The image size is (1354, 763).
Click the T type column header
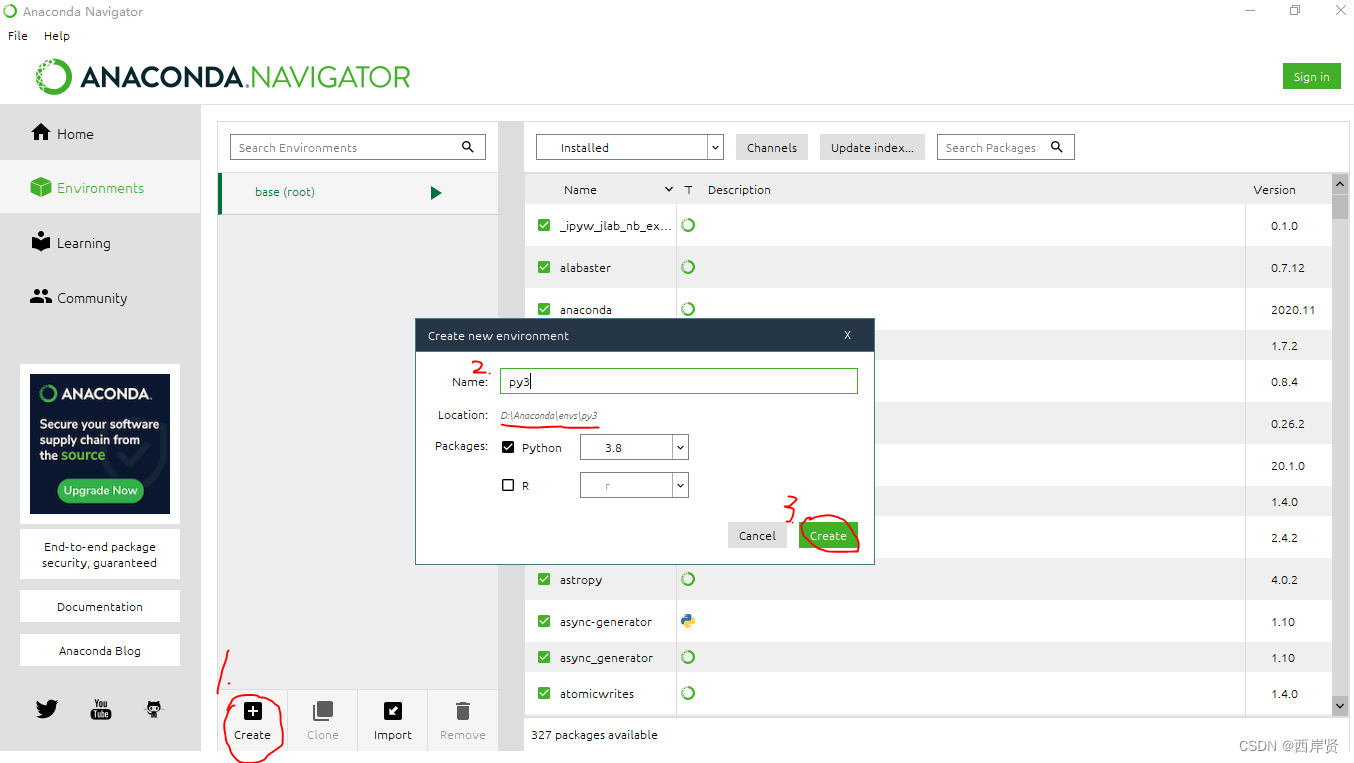pos(688,189)
